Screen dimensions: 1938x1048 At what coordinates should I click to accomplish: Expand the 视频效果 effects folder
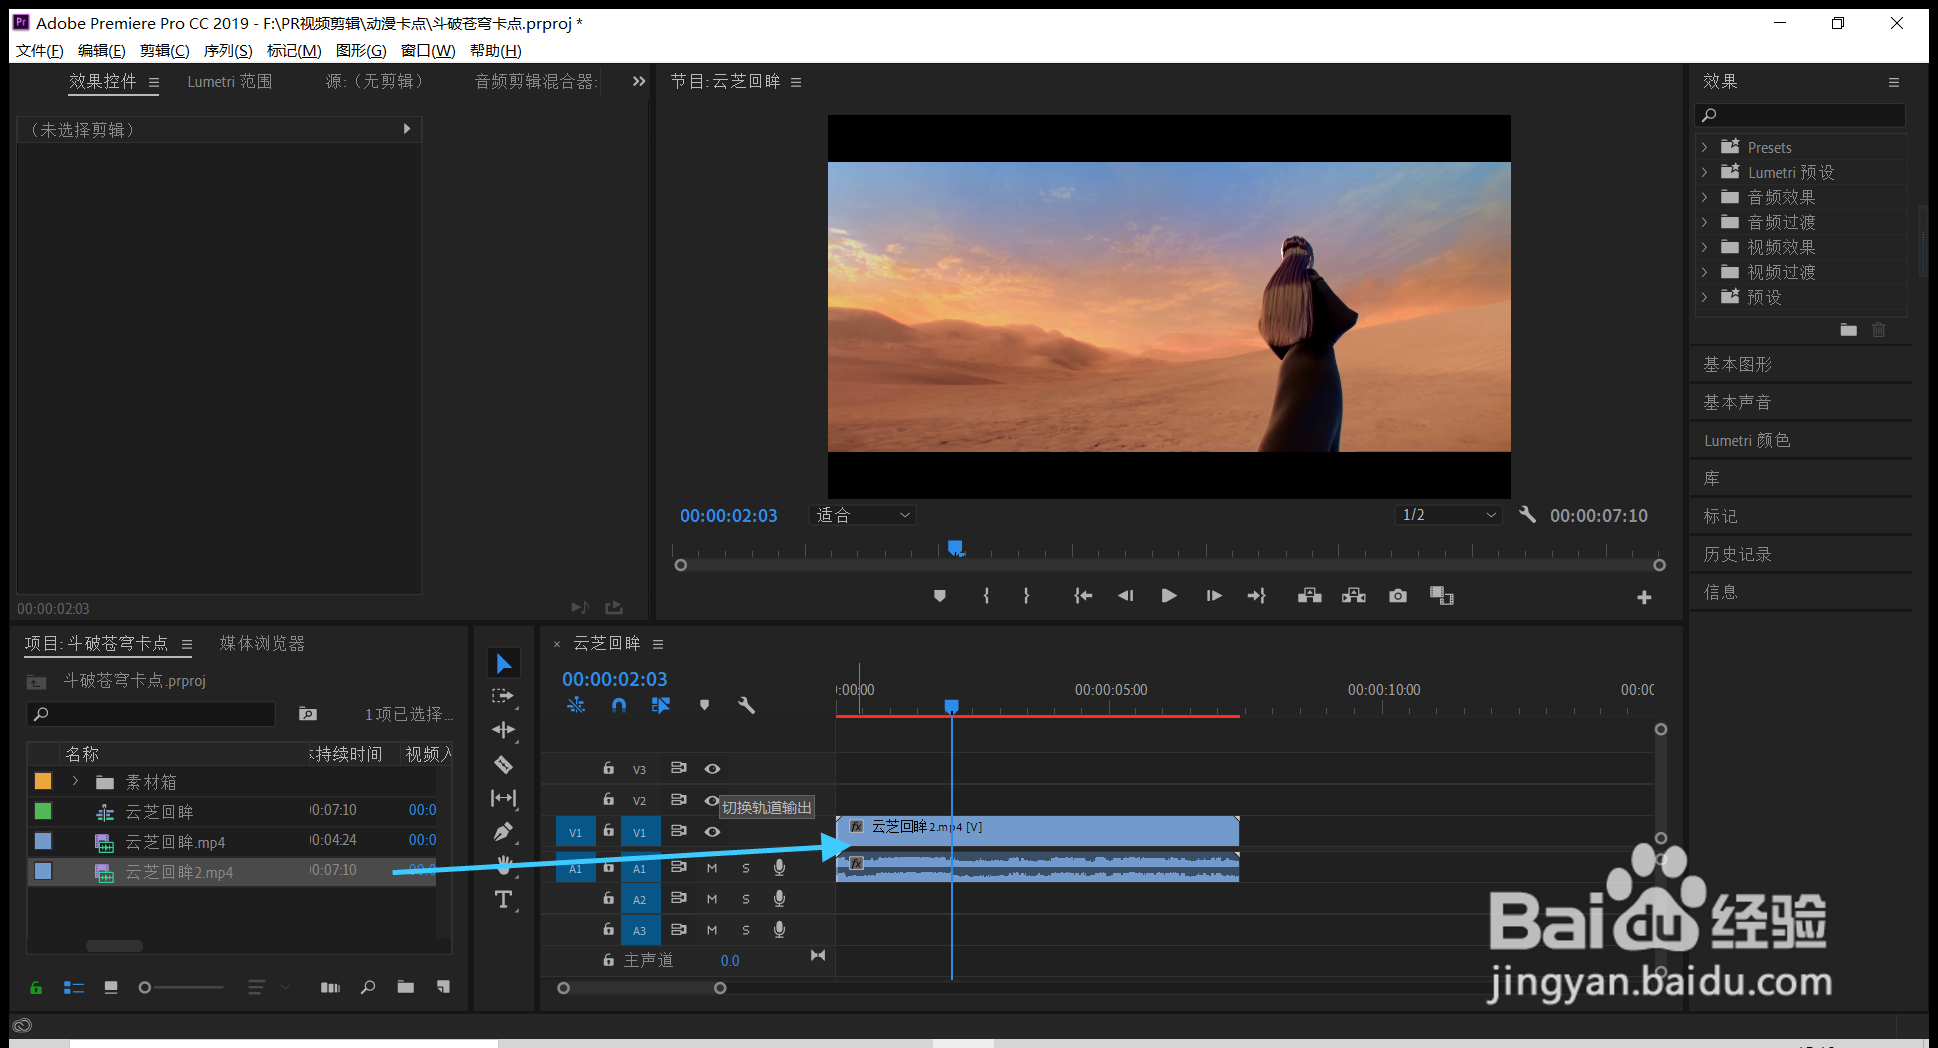[1705, 247]
